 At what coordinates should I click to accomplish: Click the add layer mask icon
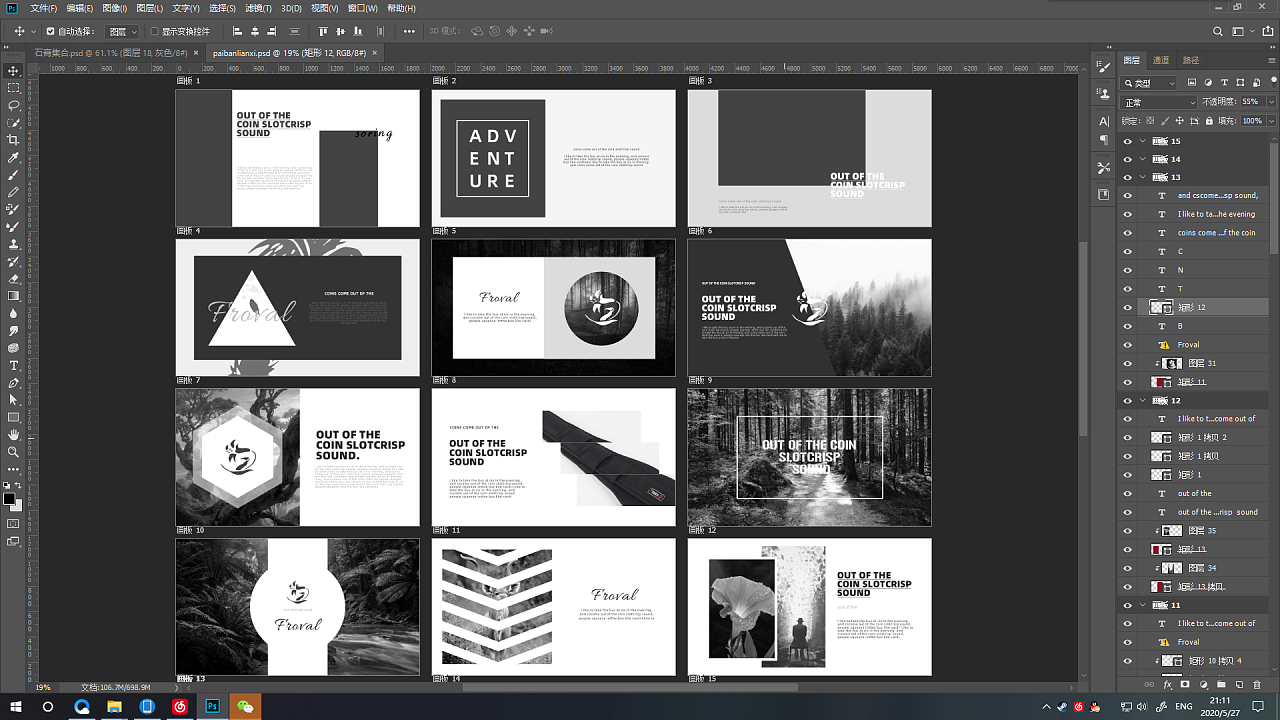coord(1185,685)
